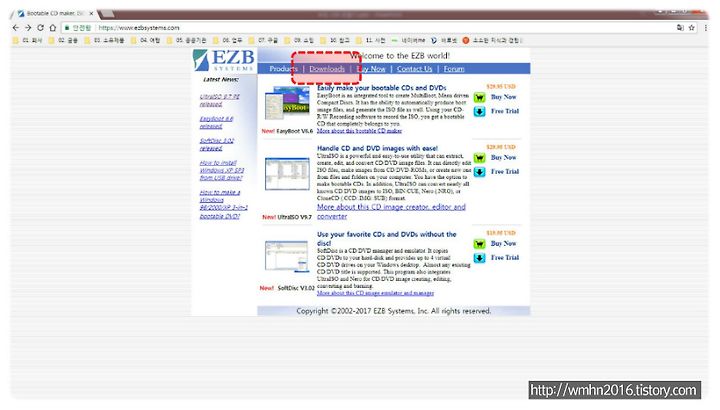Open the bookmark folder numbered 10

335,40
